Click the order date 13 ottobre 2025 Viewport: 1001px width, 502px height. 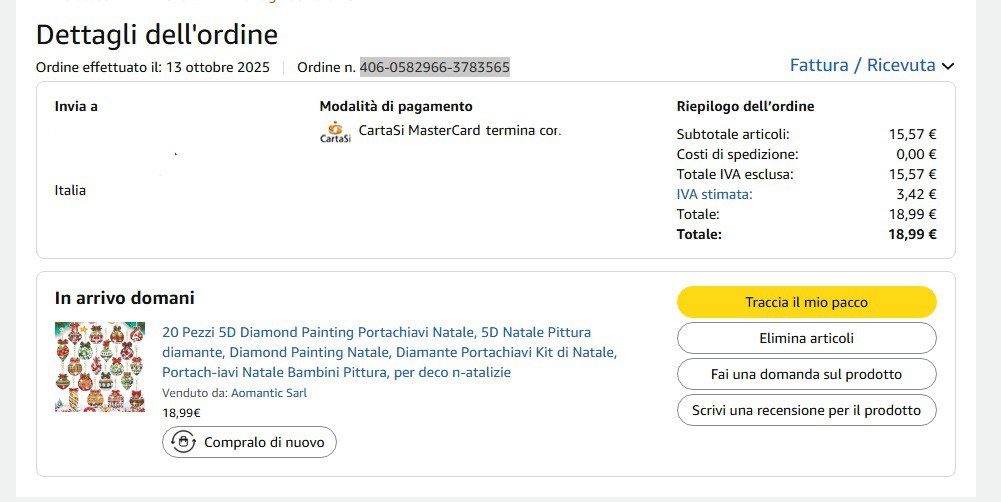tap(218, 68)
